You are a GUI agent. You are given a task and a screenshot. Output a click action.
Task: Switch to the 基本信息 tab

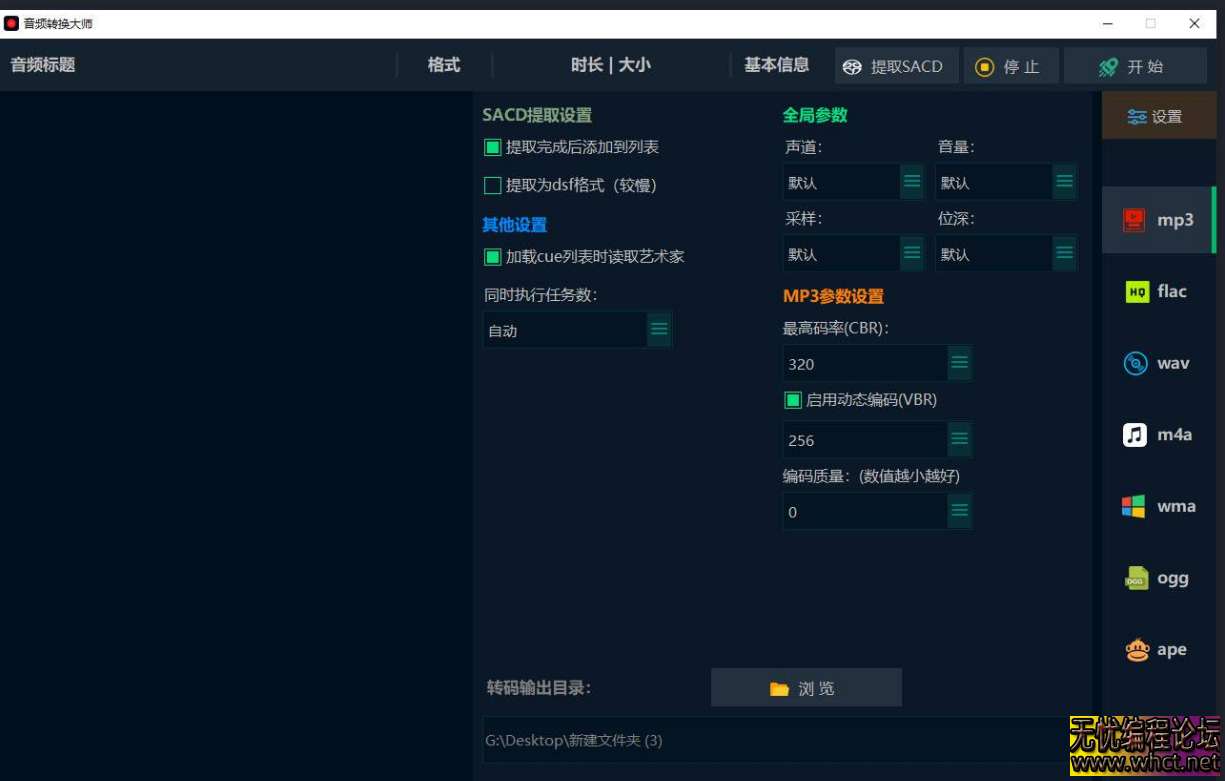pos(777,65)
